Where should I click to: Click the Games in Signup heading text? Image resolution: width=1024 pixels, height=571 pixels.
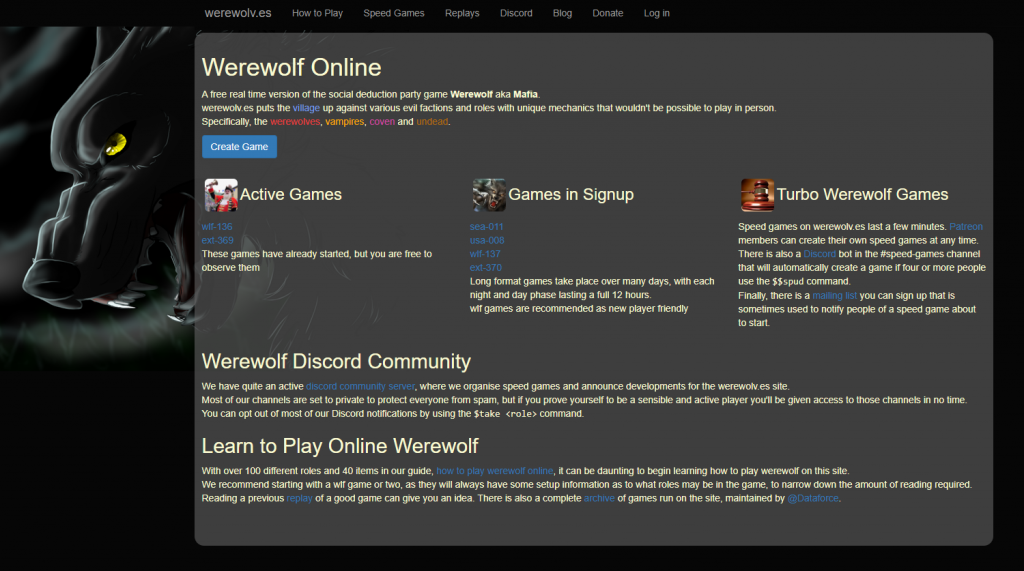pyautogui.click(x=571, y=195)
